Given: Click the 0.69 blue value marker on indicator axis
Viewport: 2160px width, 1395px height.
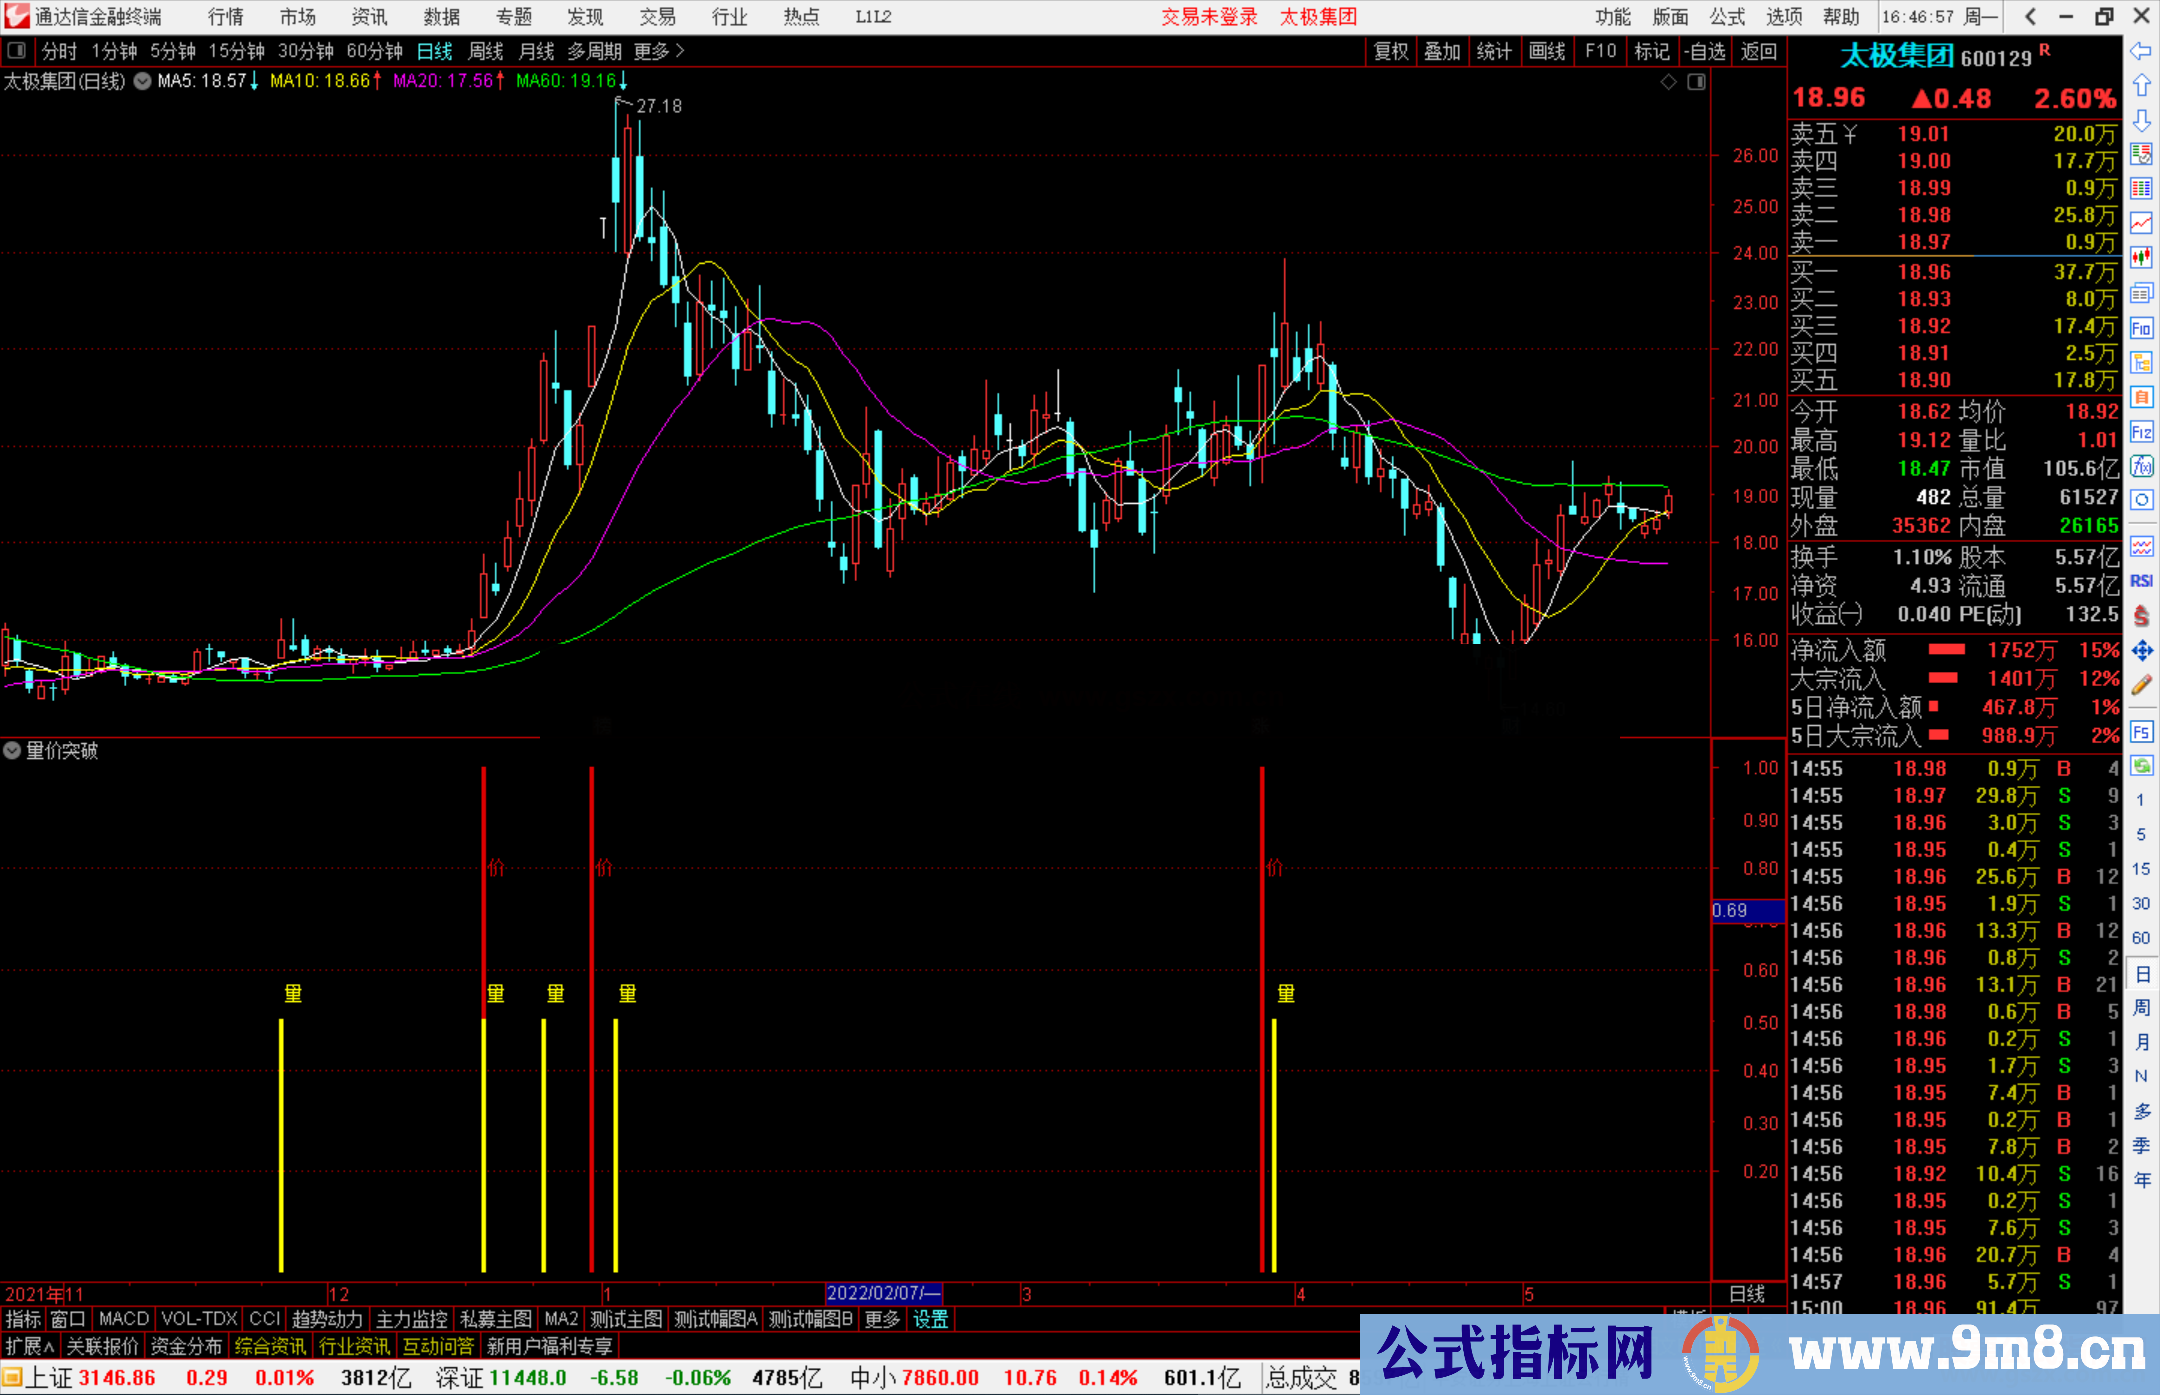Looking at the screenshot, I should [1747, 910].
